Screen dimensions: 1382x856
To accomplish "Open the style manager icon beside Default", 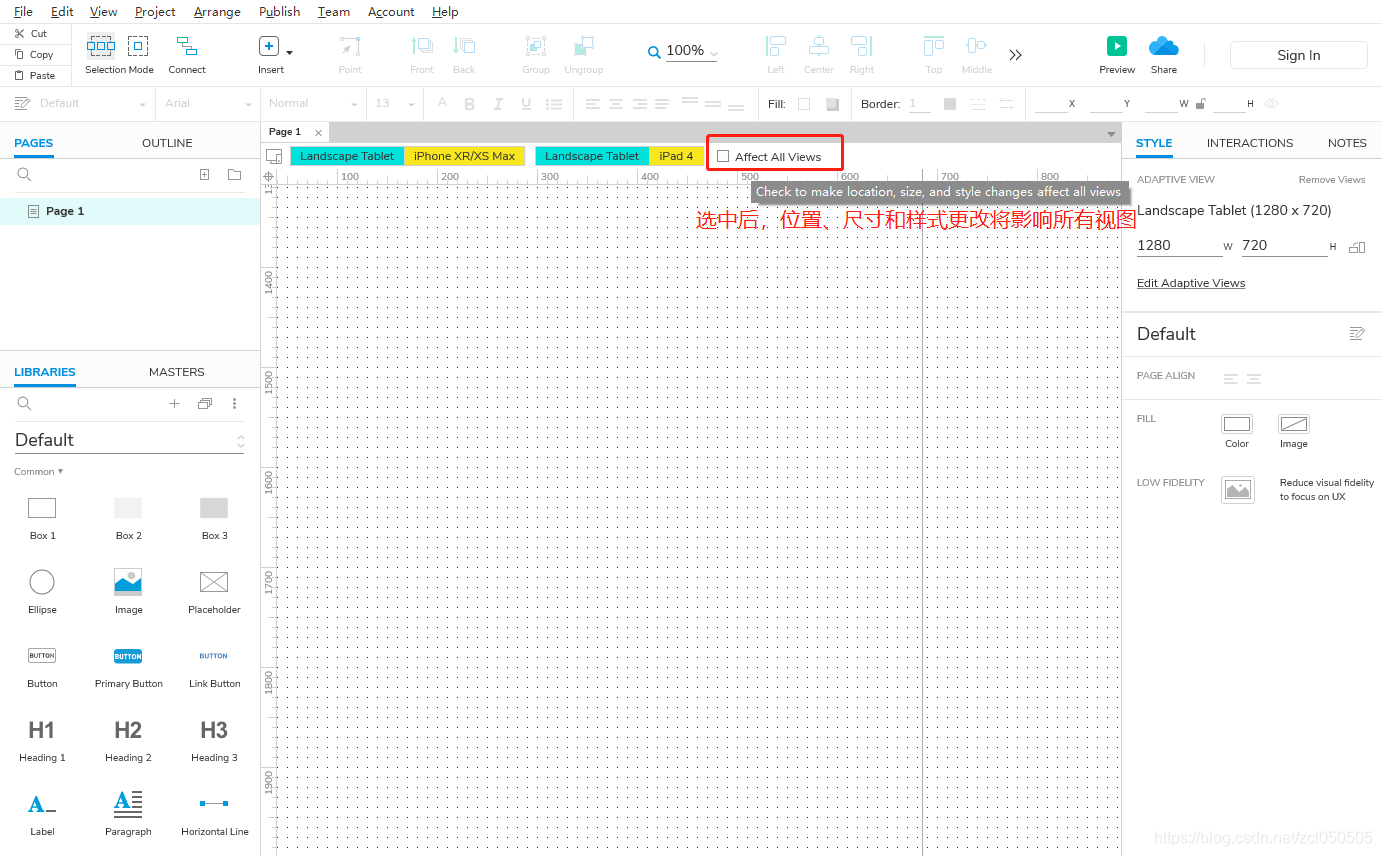I will point(1357,333).
